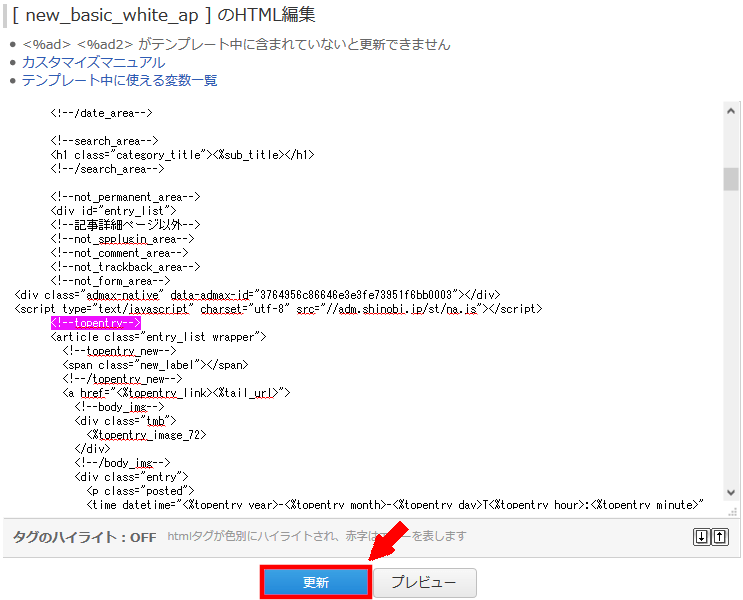
Task: Click the プレビュー preview button
Action: 425,582
